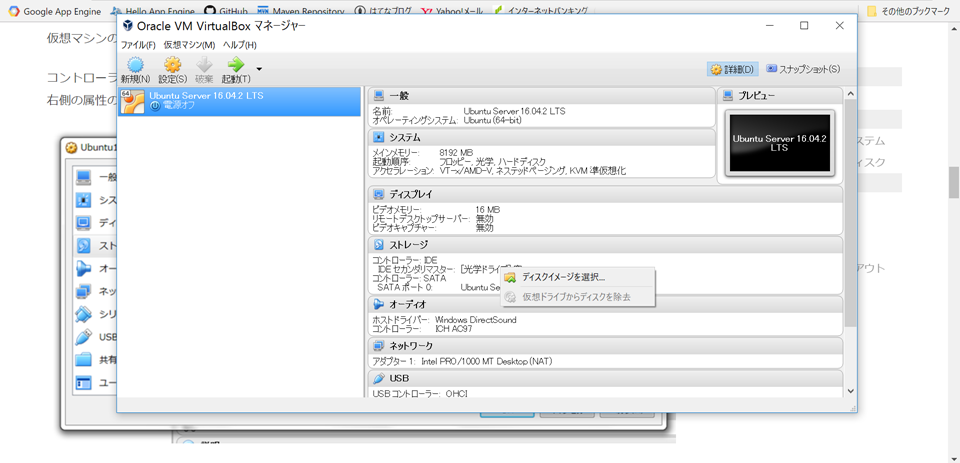Screen dimensions: 960x463
Task: Click the Preview (プレビュー) section icon
Action: pyautogui.click(x=728, y=96)
